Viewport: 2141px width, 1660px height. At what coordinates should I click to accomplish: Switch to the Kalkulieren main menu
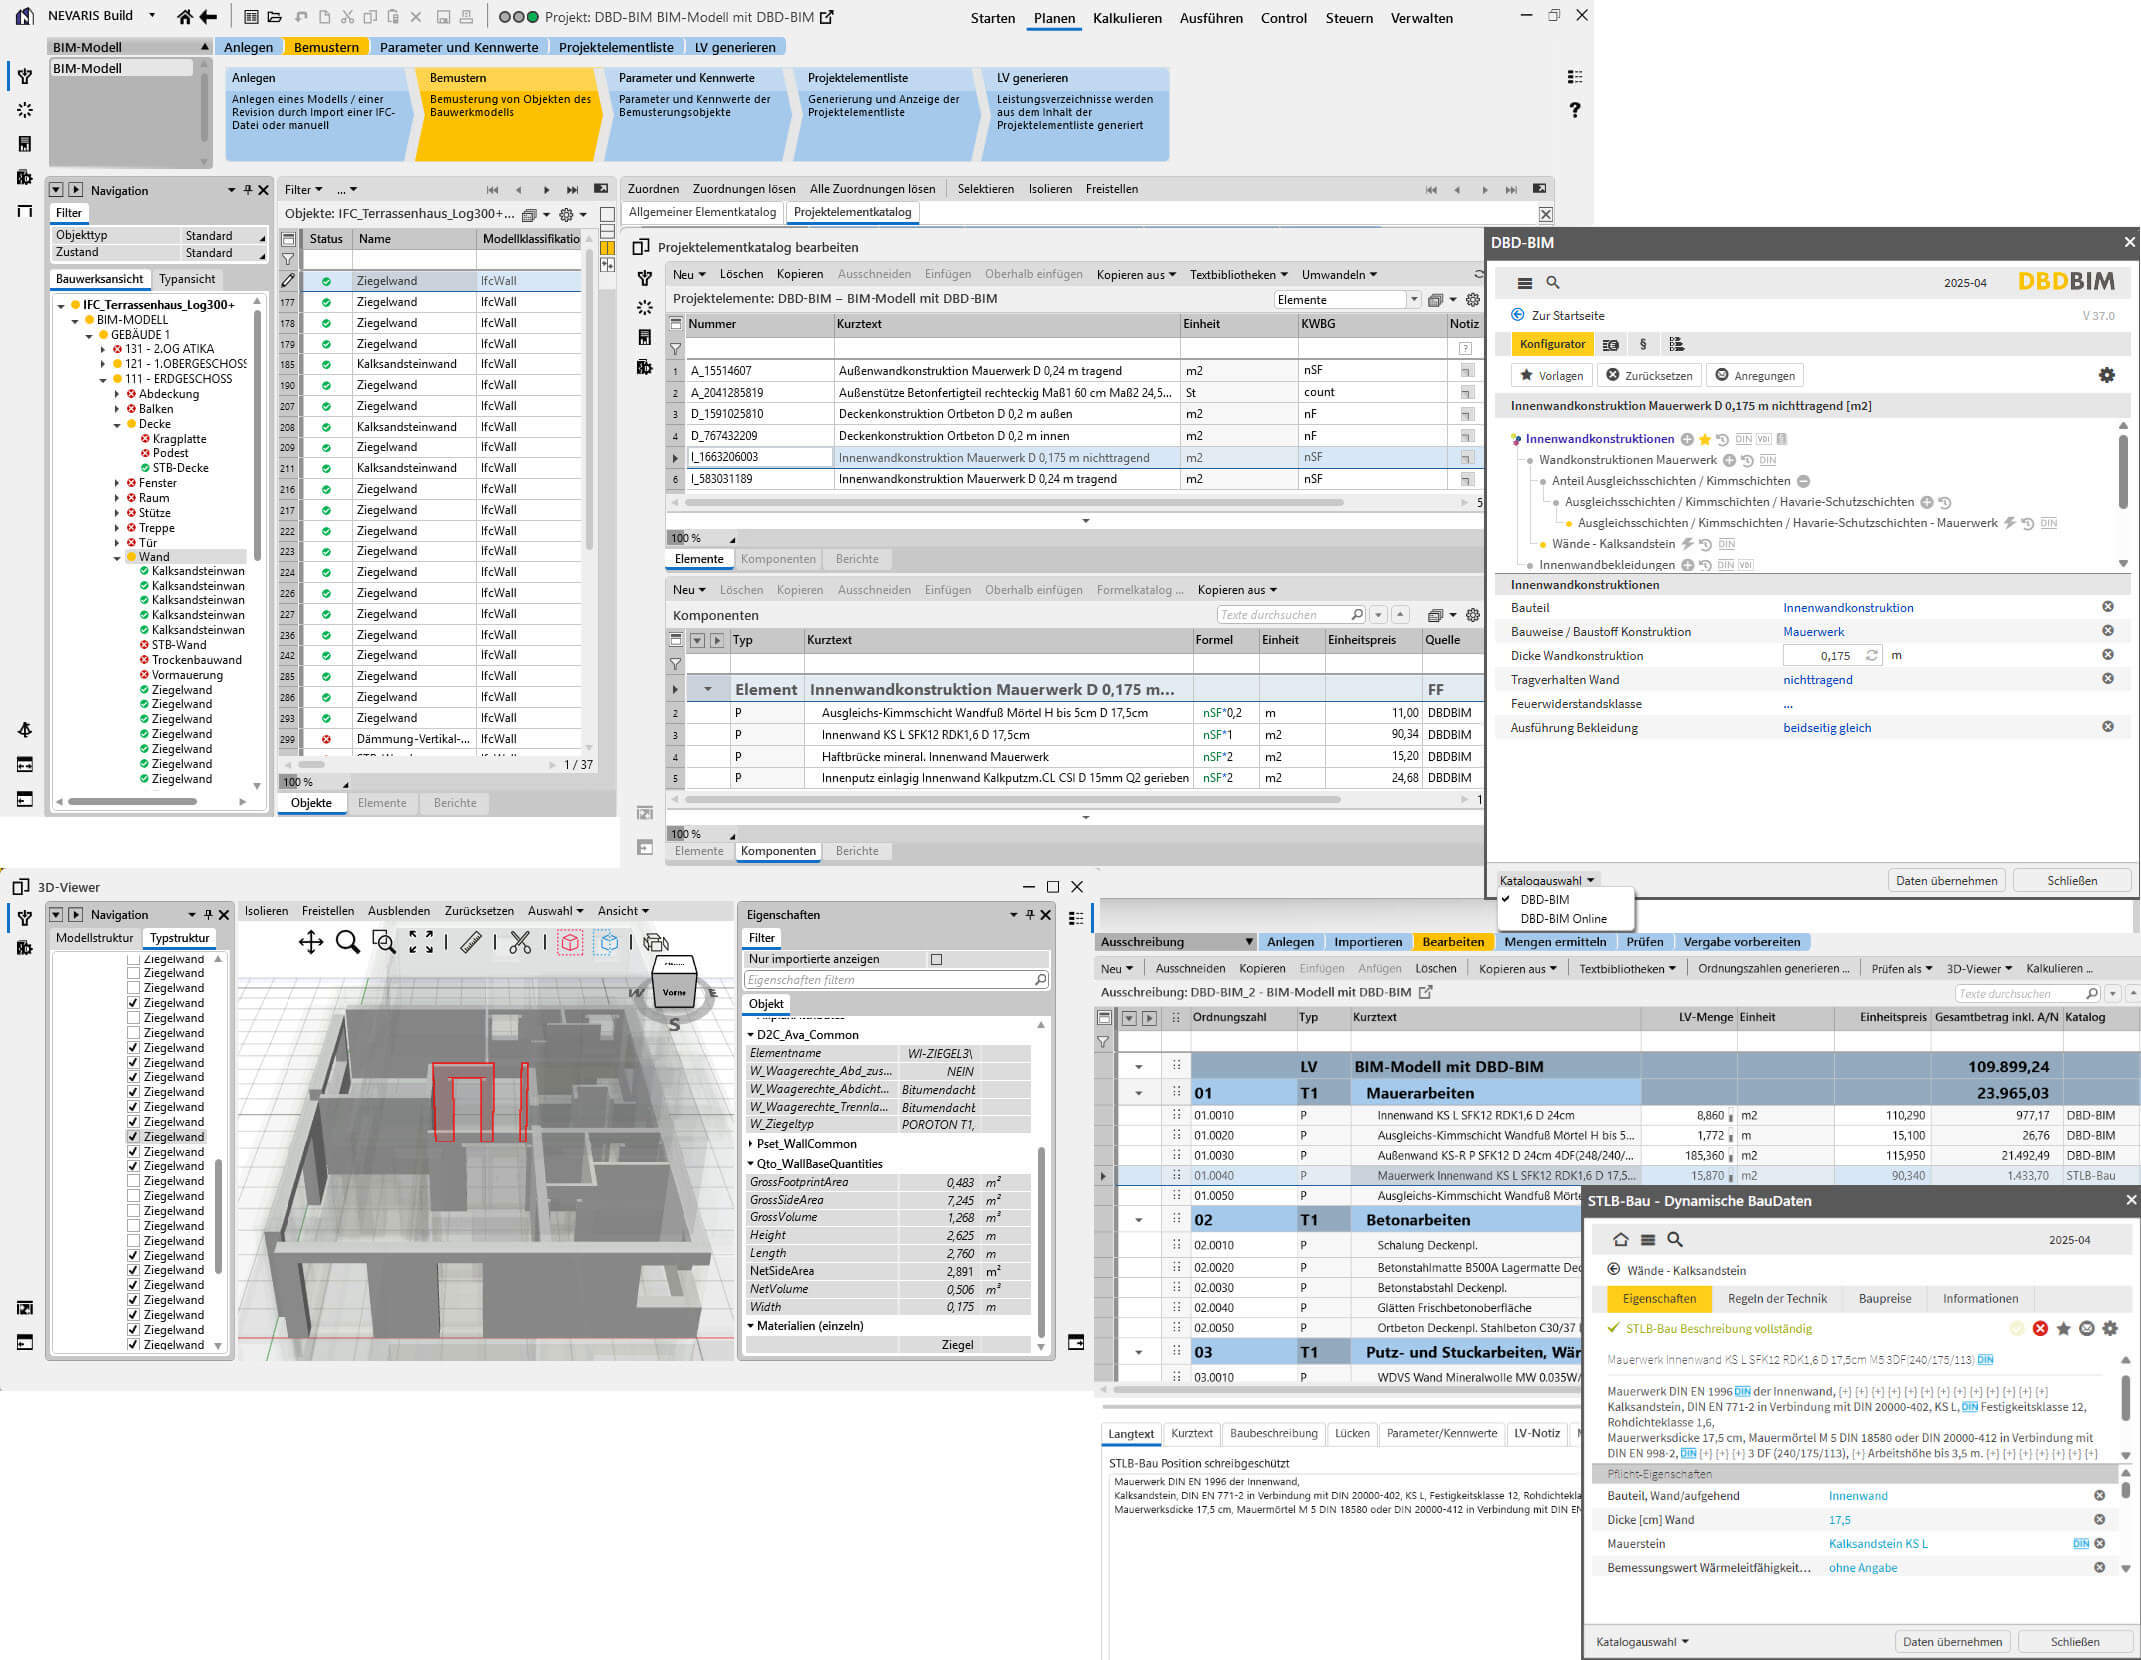coord(1127,18)
